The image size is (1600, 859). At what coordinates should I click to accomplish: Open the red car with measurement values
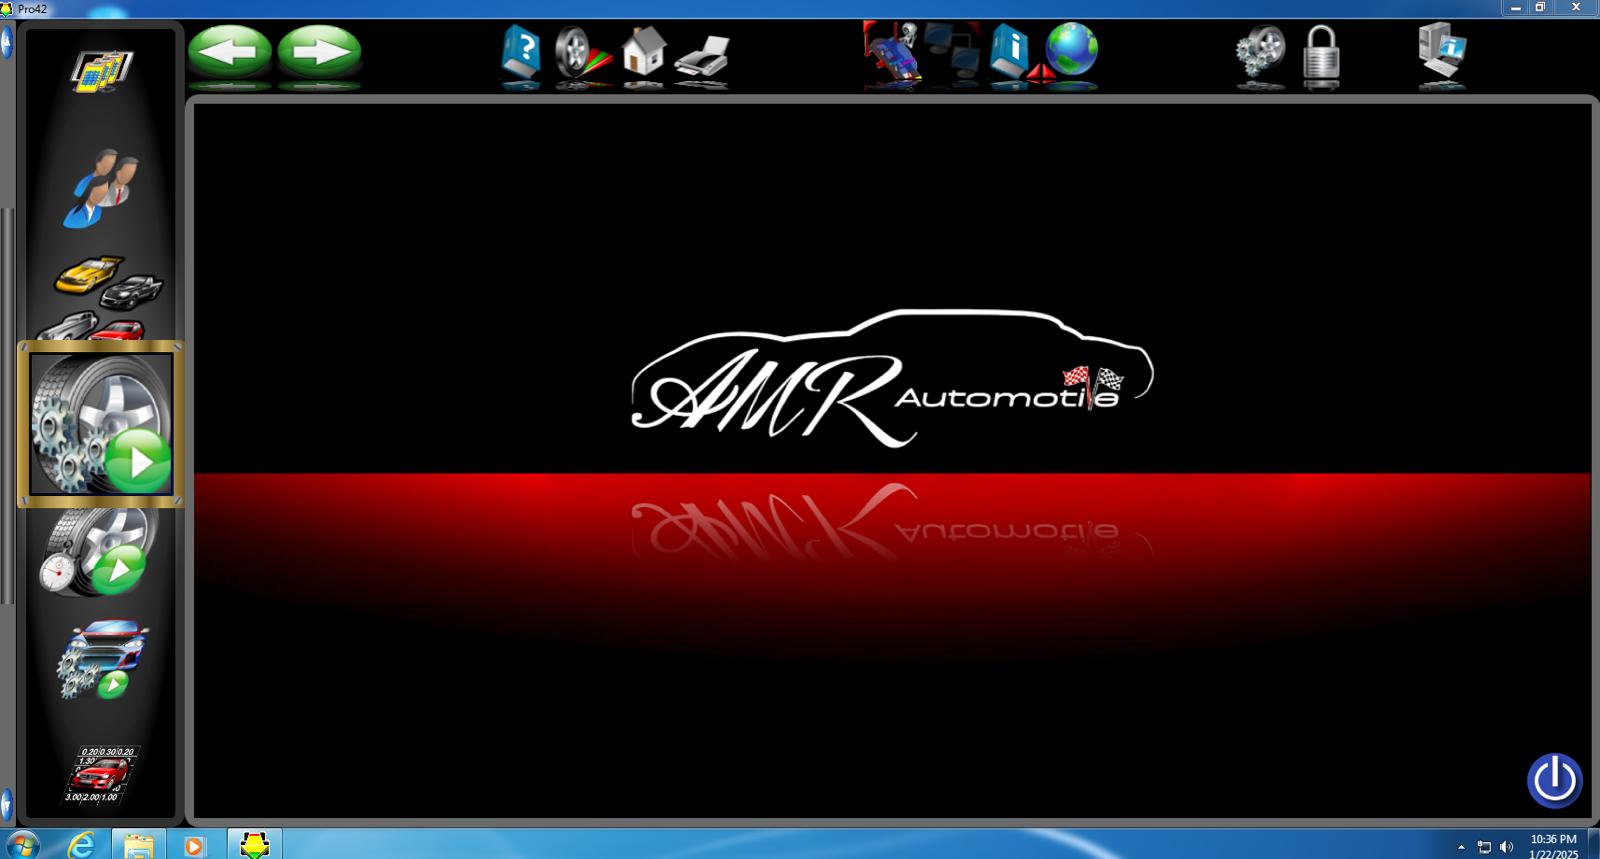click(101, 774)
